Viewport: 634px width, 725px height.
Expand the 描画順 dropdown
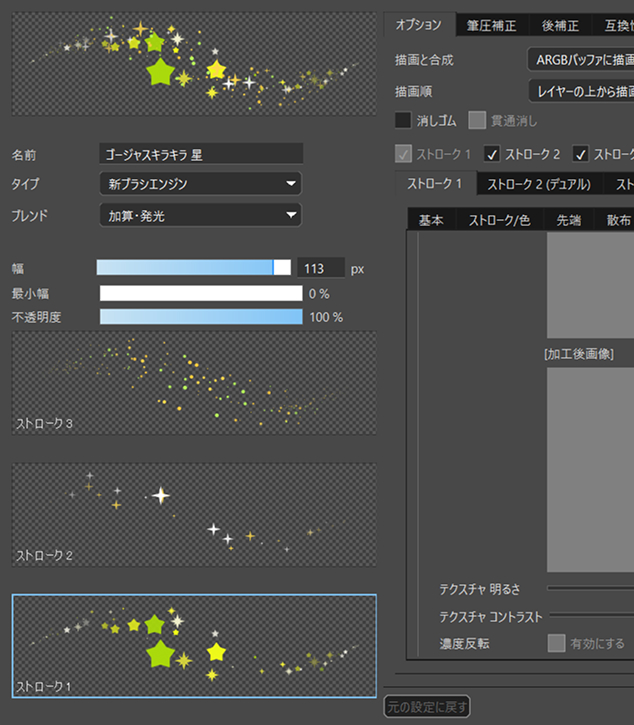coord(580,92)
